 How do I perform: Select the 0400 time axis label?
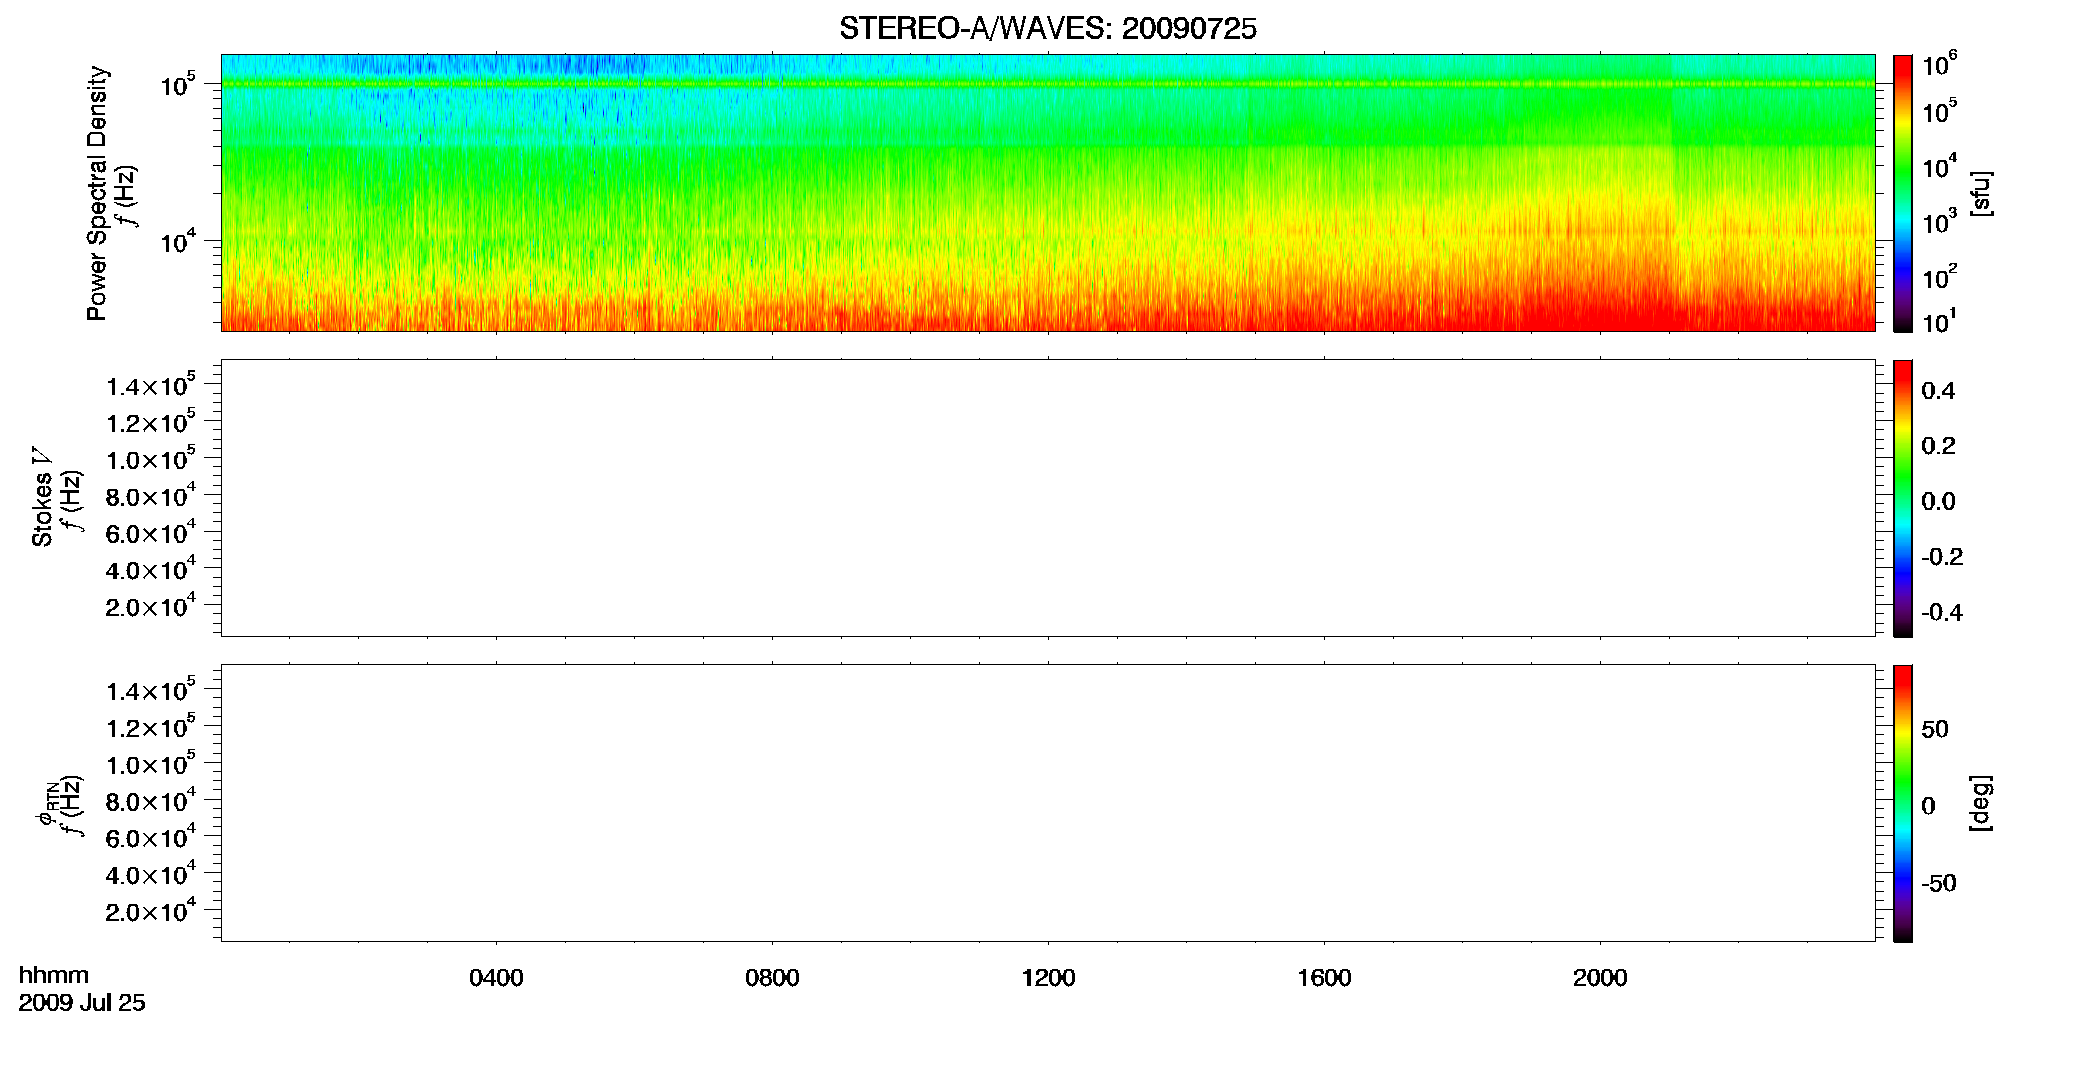pyautogui.click(x=496, y=978)
